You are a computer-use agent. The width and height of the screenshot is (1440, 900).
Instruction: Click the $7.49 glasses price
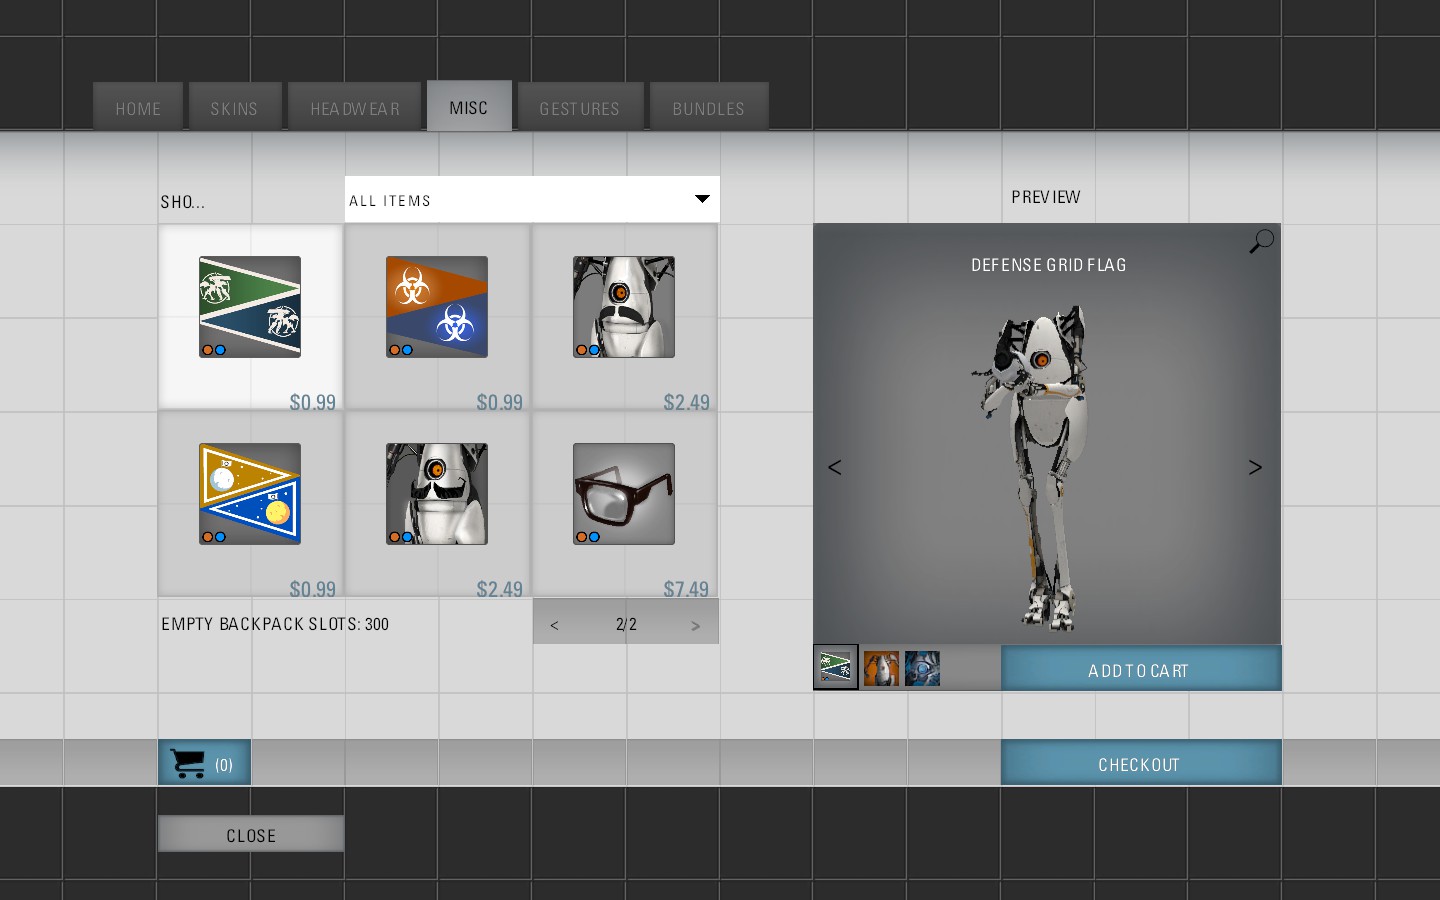[x=686, y=589]
